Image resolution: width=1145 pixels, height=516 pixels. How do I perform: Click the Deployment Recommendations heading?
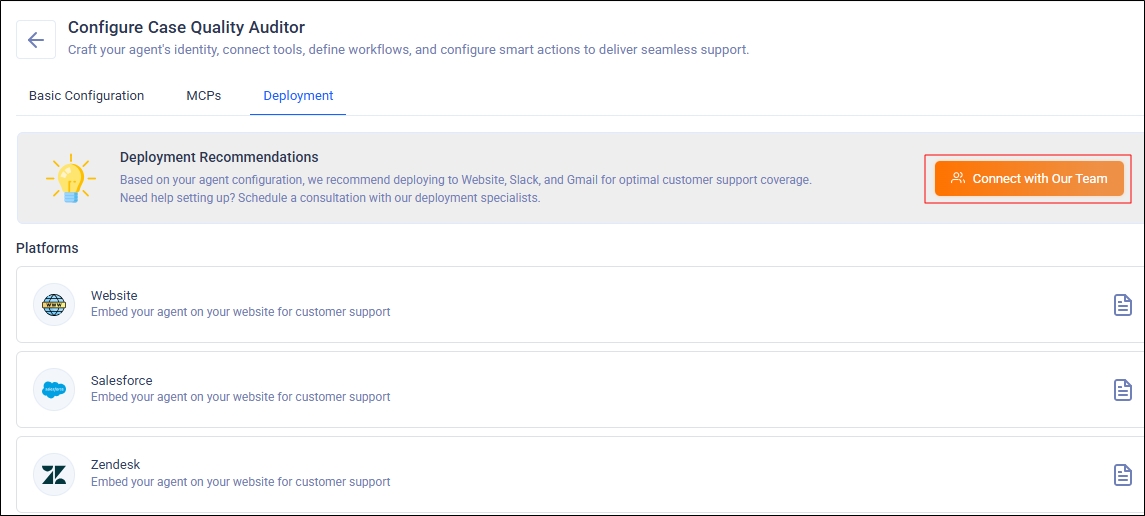(219, 157)
